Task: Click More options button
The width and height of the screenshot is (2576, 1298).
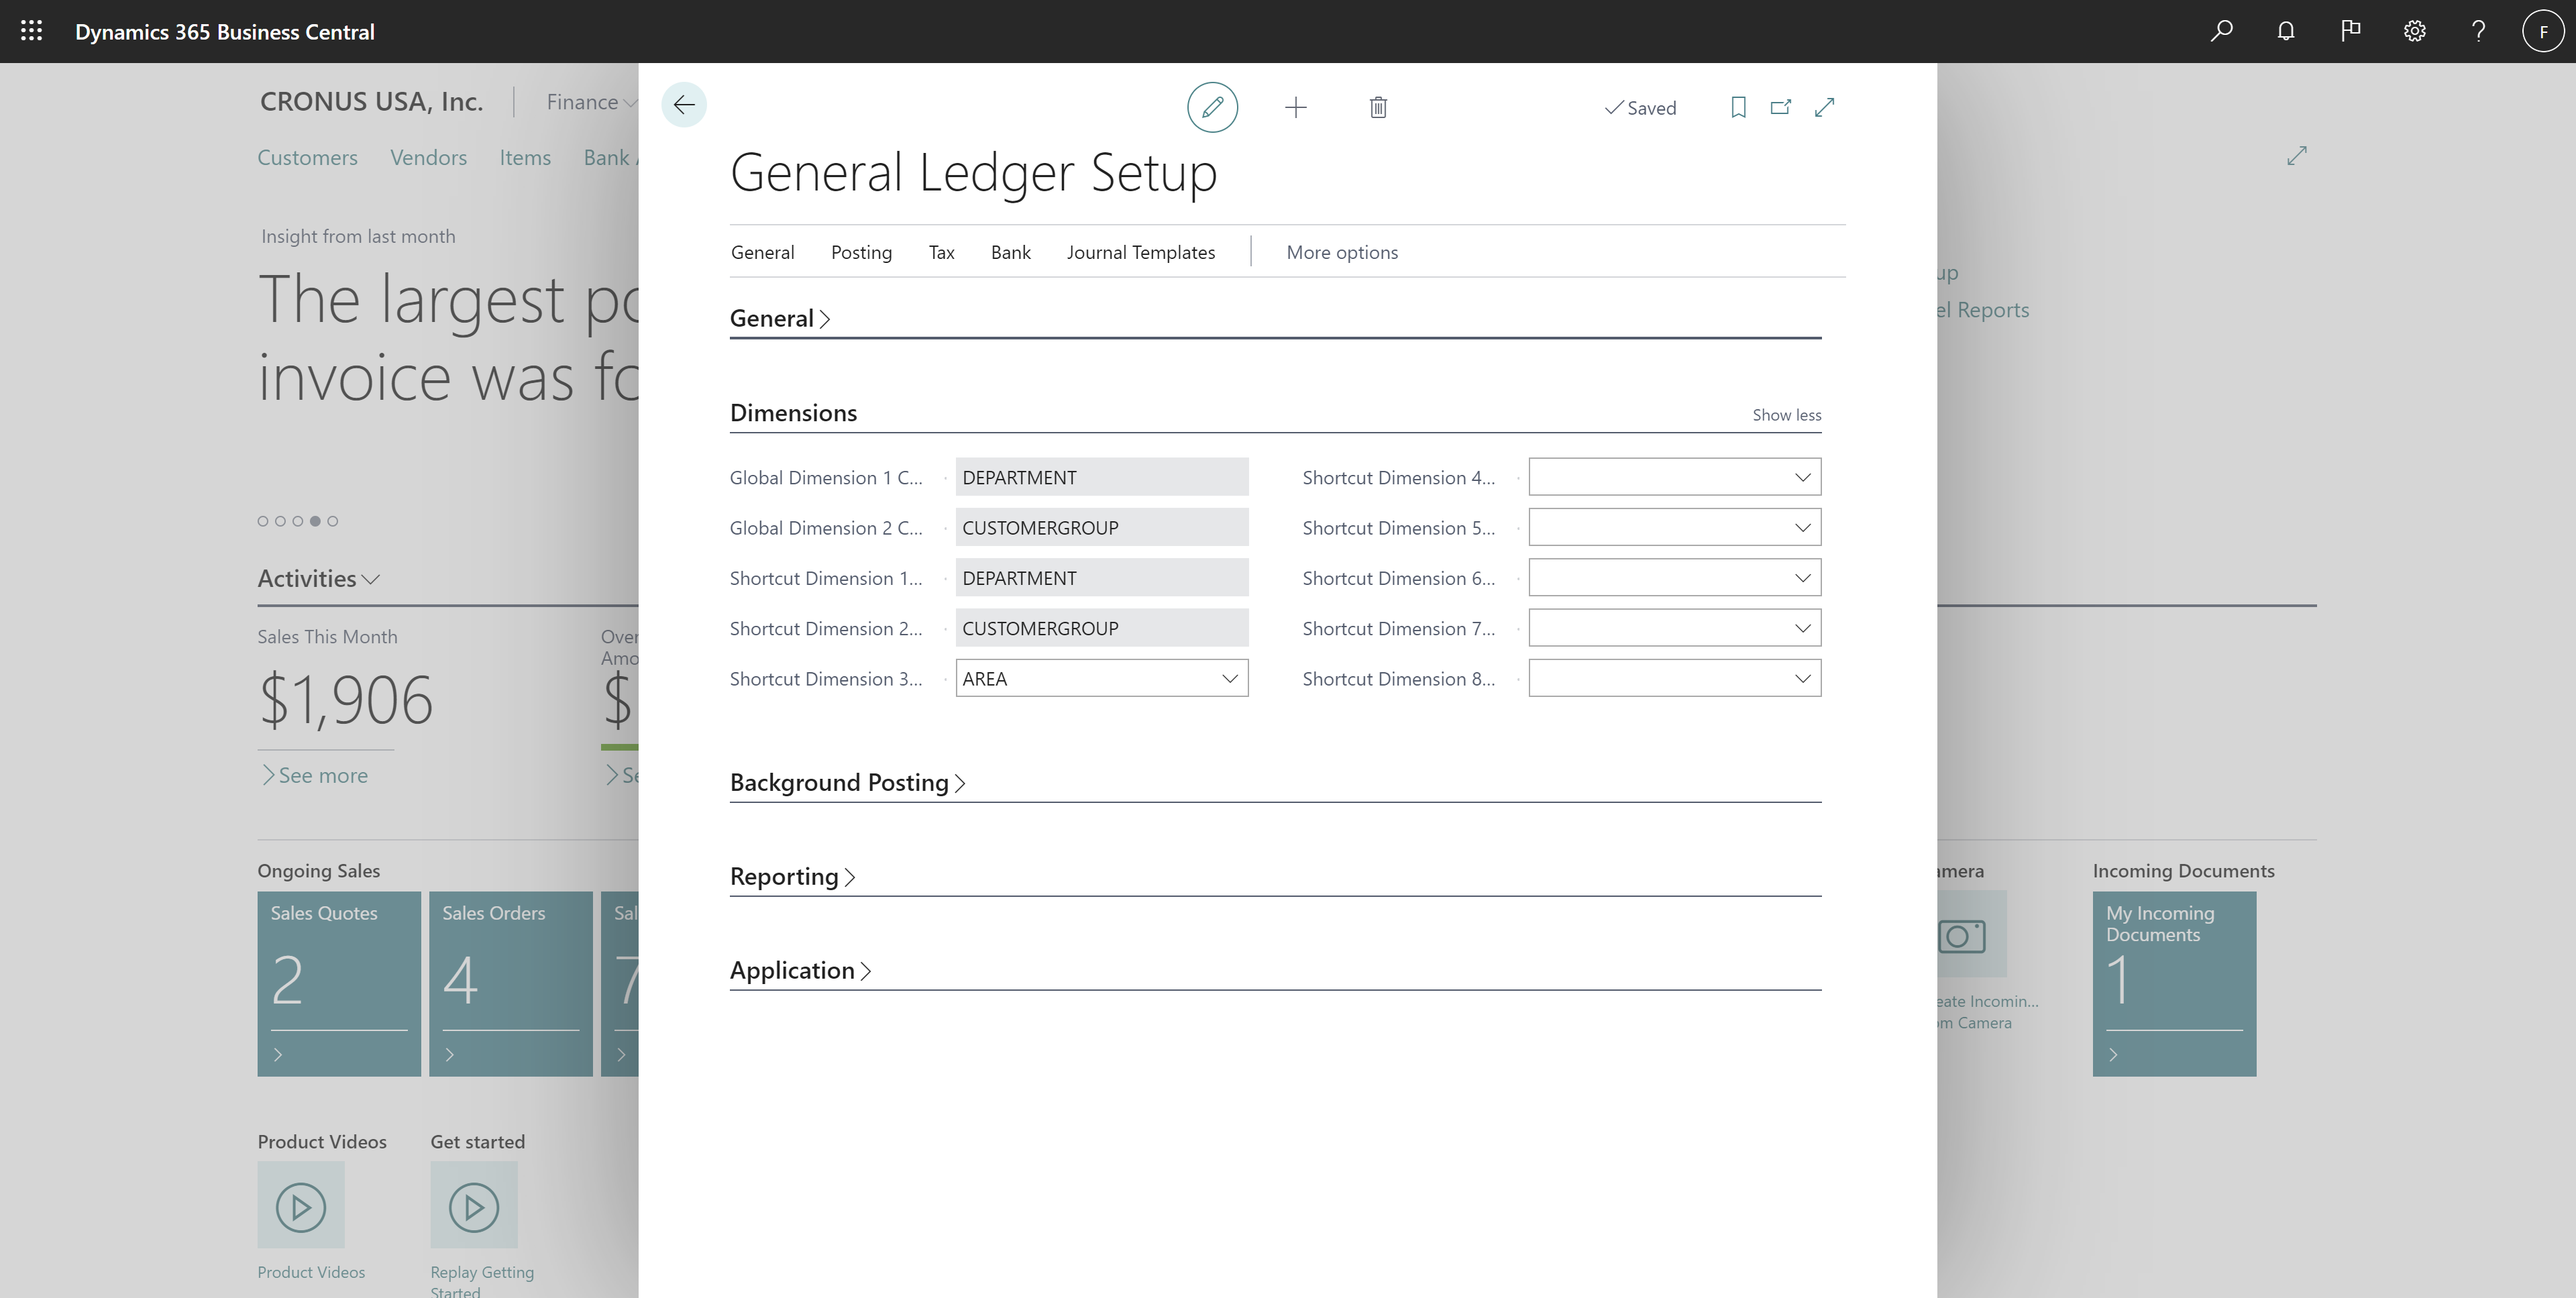Action: click(1341, 252)
